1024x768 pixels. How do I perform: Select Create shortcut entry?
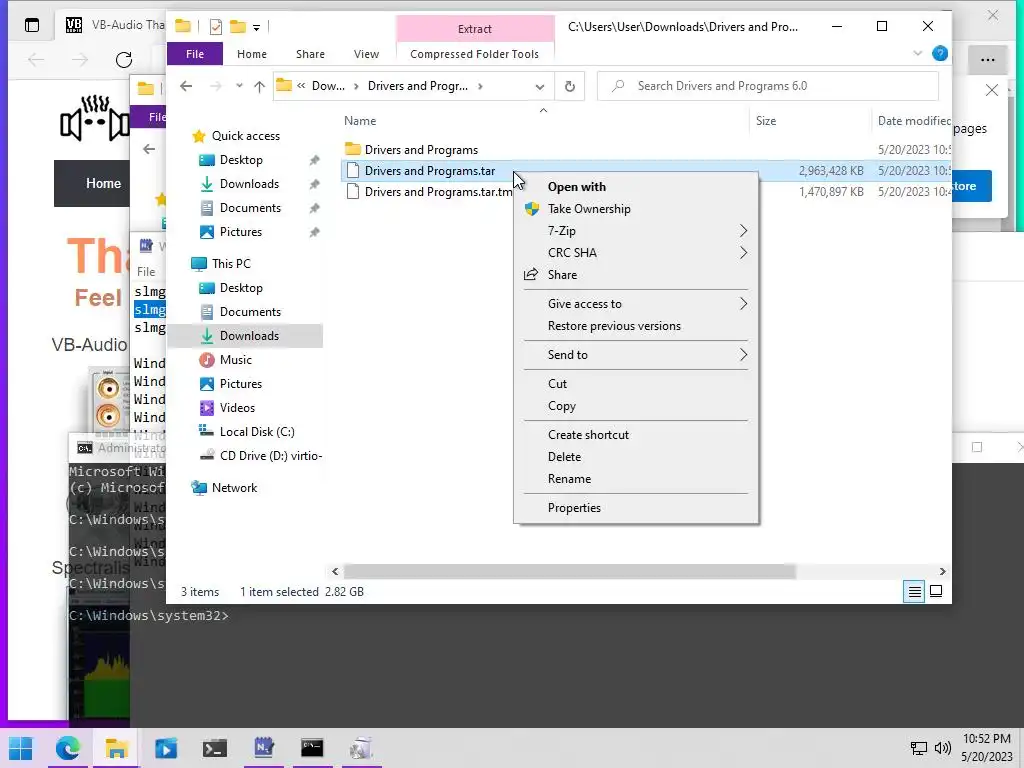[636, 434]
